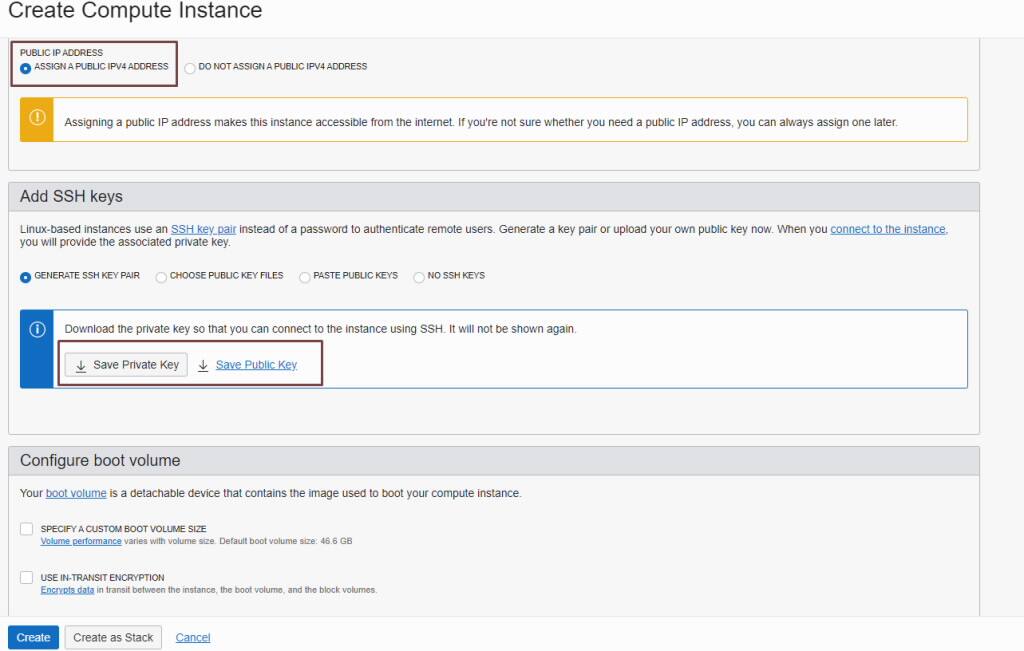Check the "Use in-transit encryption" box

27,578
